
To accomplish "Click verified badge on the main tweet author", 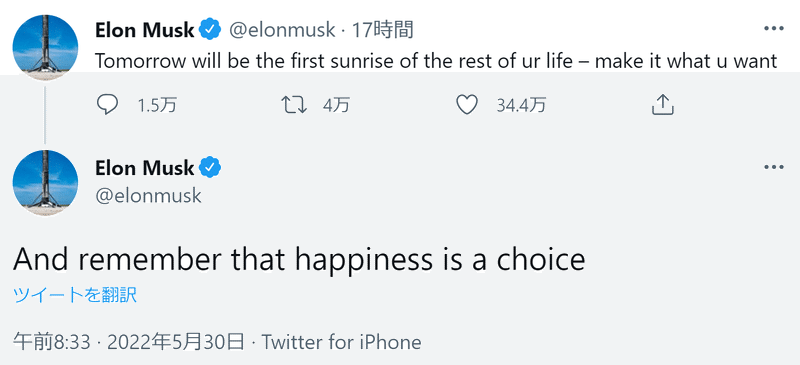I will click(210, 167).
